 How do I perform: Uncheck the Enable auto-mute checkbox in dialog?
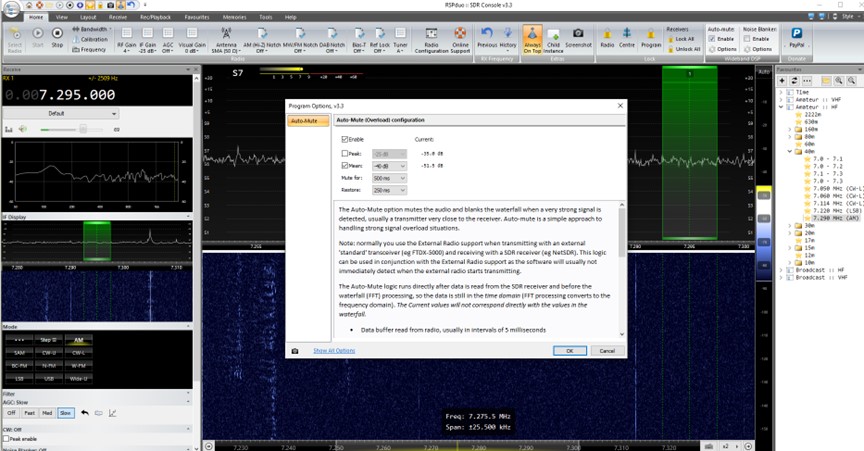click(x=346, y=139)
